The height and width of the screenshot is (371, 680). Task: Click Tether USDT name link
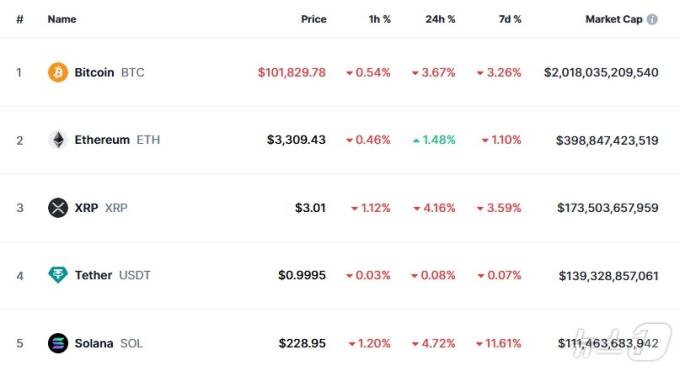click(112, 275)
